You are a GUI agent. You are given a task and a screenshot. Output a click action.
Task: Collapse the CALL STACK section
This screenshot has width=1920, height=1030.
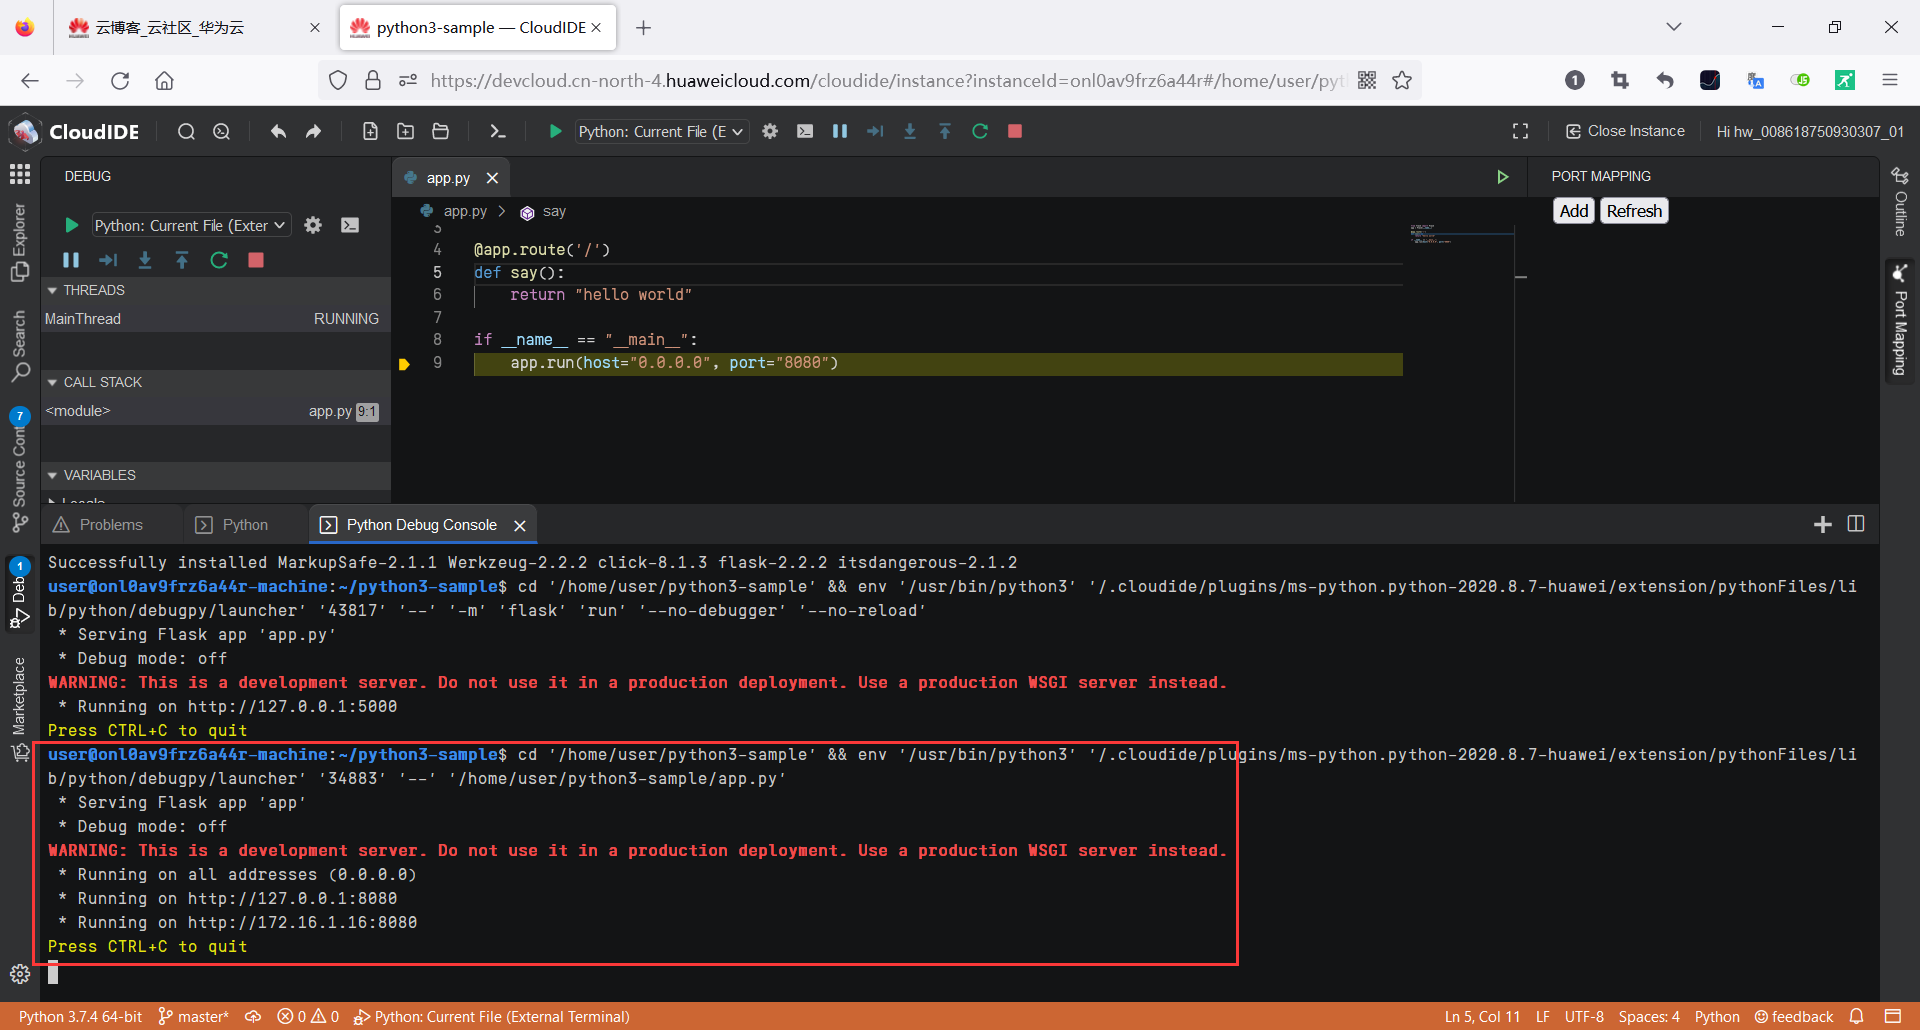[215, 382]
